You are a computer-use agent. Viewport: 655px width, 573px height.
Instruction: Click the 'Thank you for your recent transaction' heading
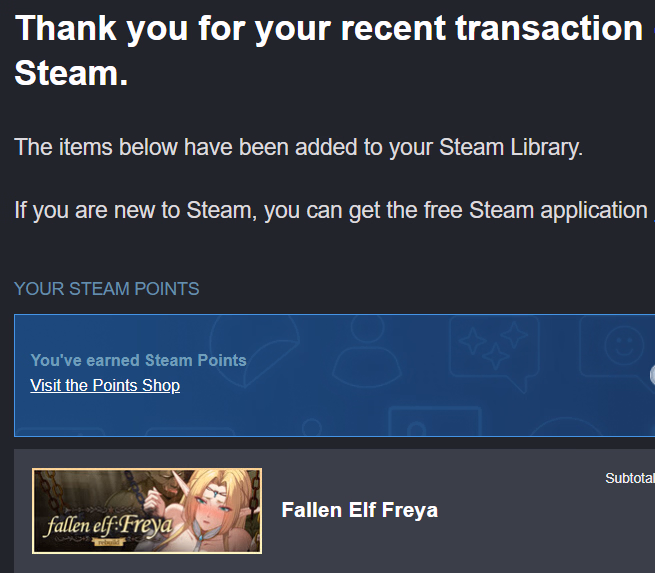(328, 28)
